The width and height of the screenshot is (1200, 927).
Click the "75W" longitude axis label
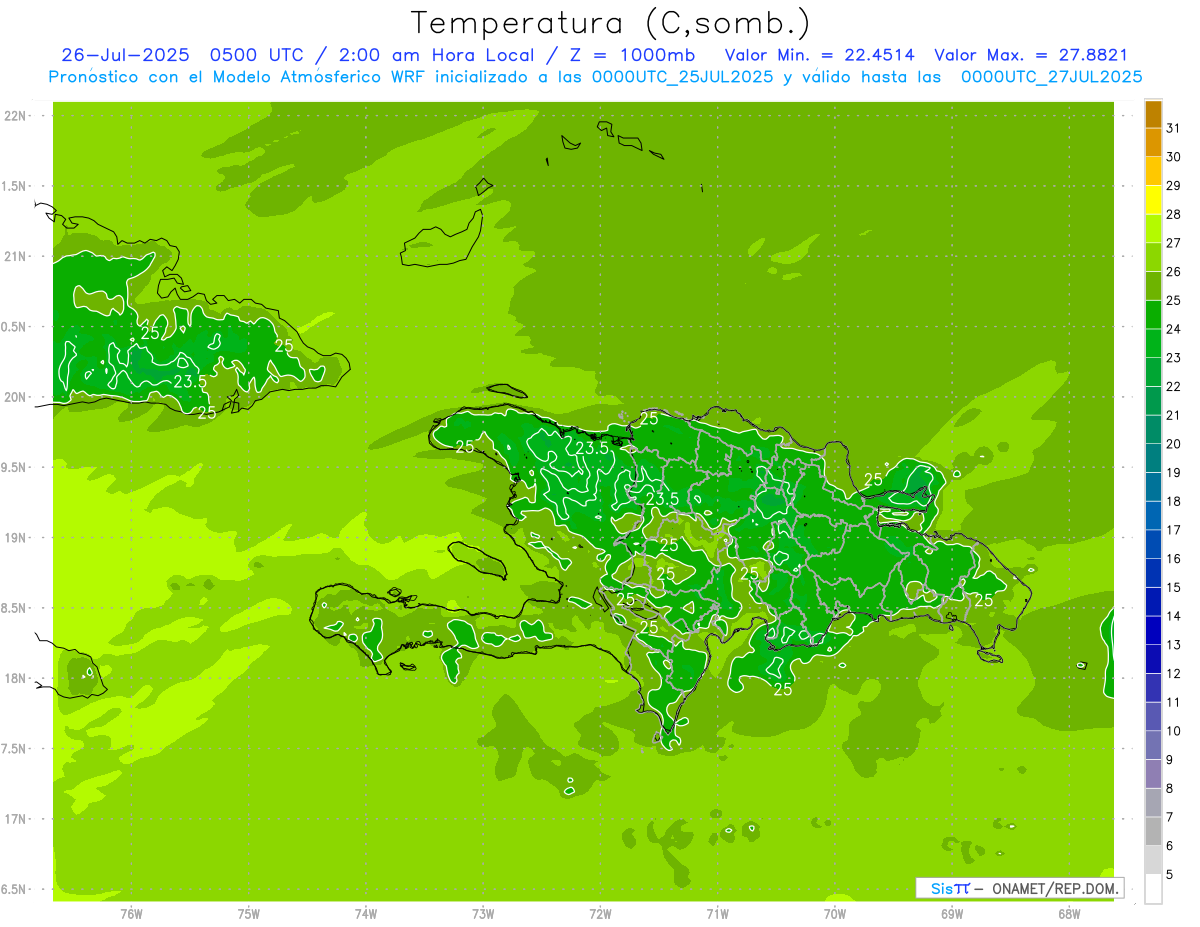coord(249,914)
